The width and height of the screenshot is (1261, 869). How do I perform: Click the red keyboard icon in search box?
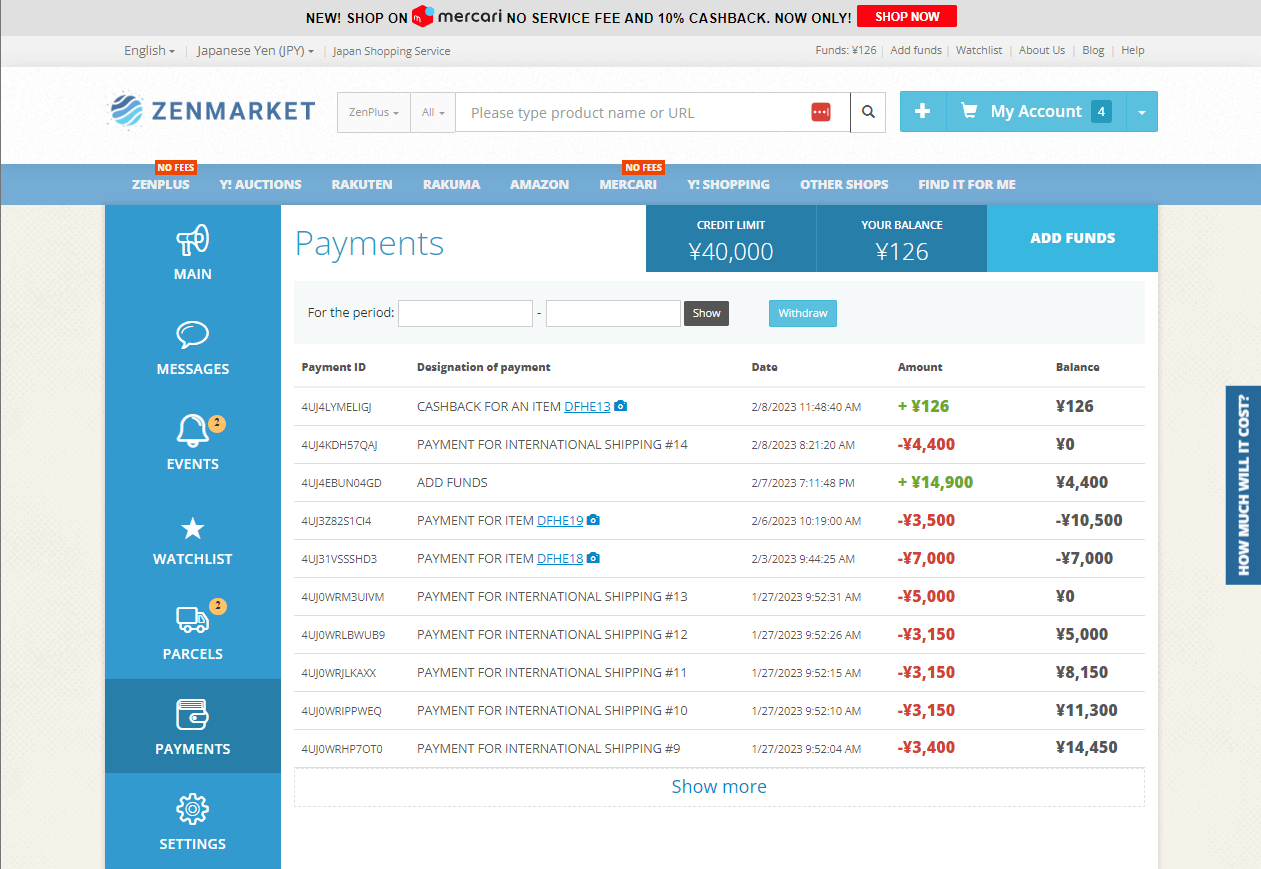coord(821,112)
